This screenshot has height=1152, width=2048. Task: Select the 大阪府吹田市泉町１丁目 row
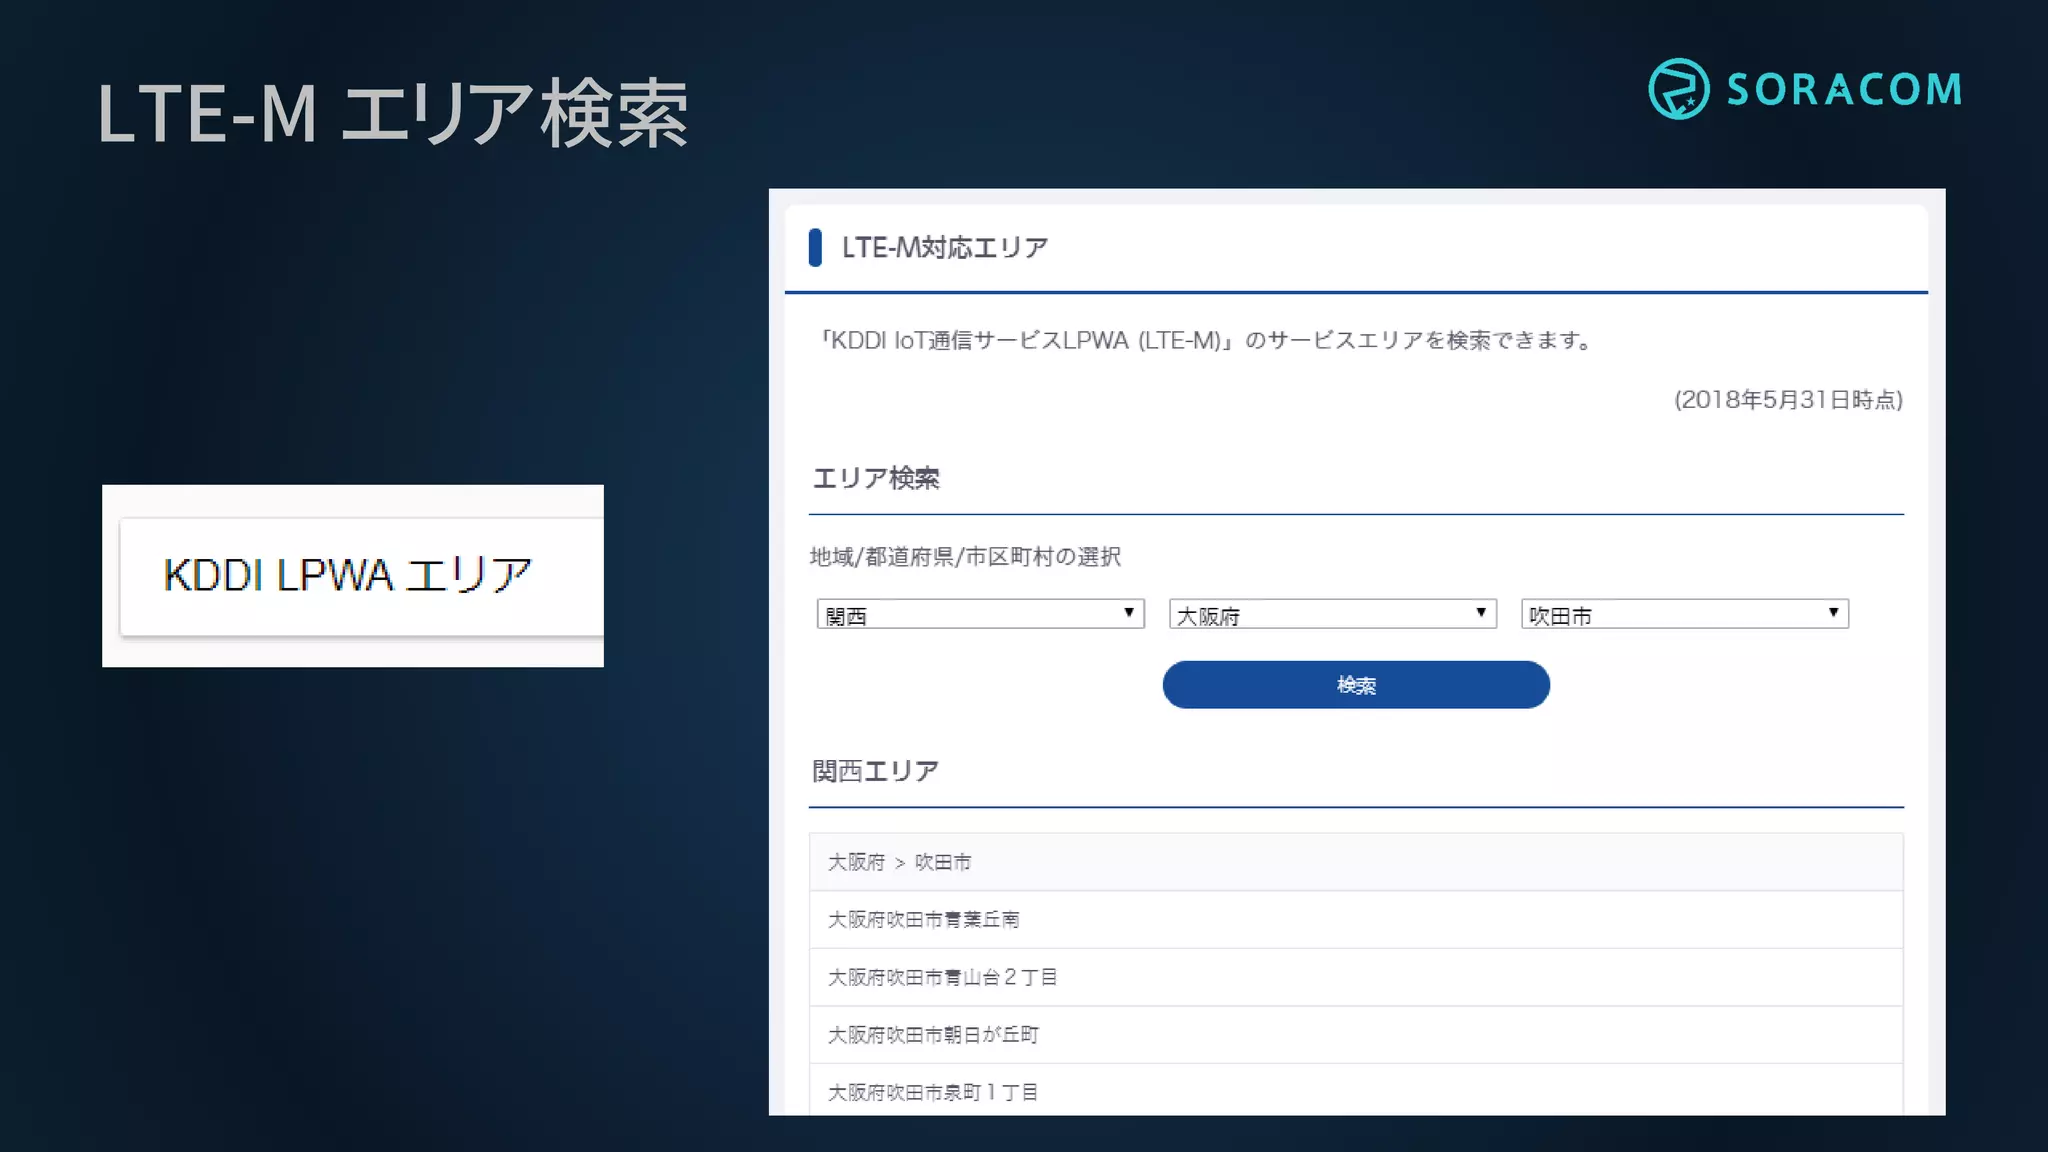(1356, 1090)
